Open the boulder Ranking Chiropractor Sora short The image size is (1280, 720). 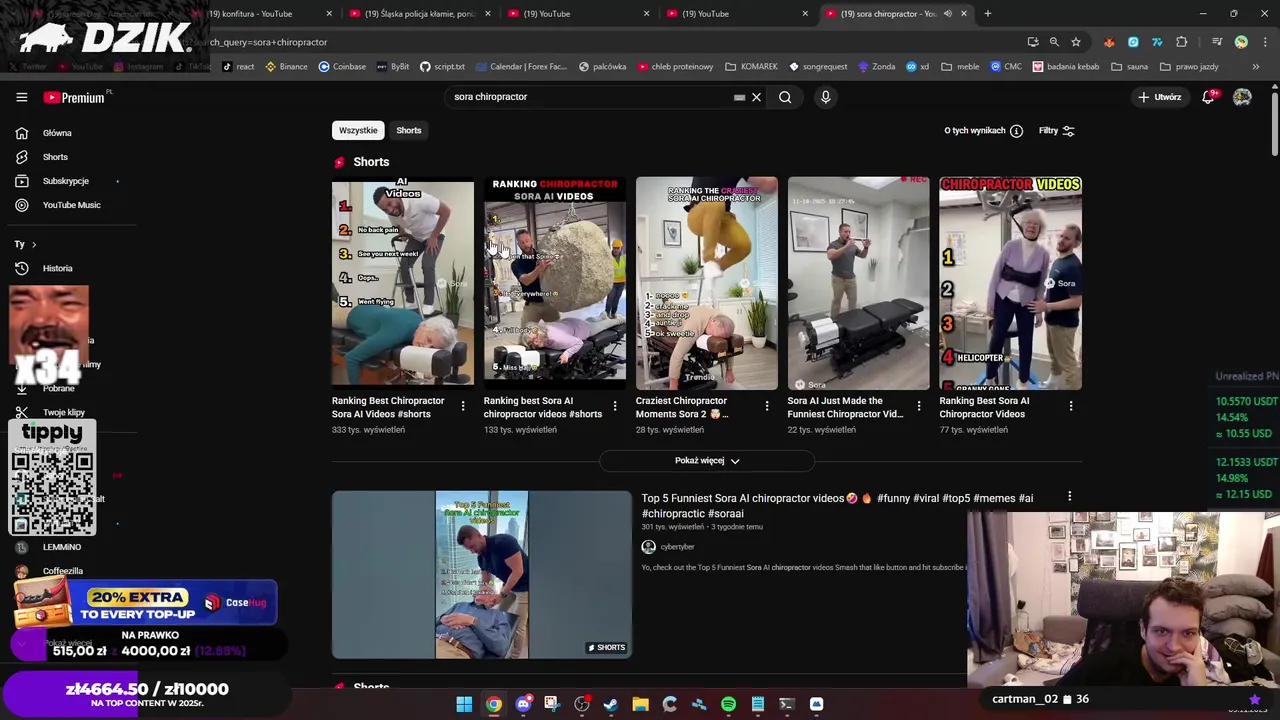[x=555, y=283]
